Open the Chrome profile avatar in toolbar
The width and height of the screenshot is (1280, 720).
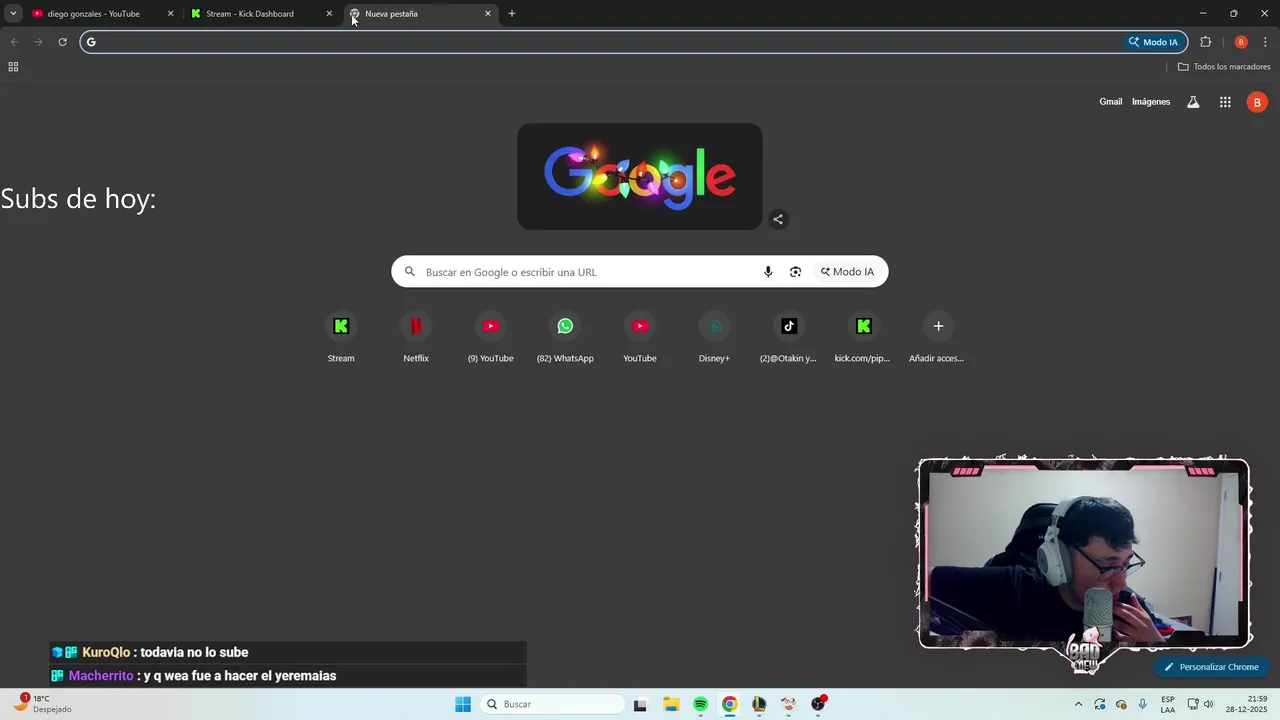(x=1241, y=42)
